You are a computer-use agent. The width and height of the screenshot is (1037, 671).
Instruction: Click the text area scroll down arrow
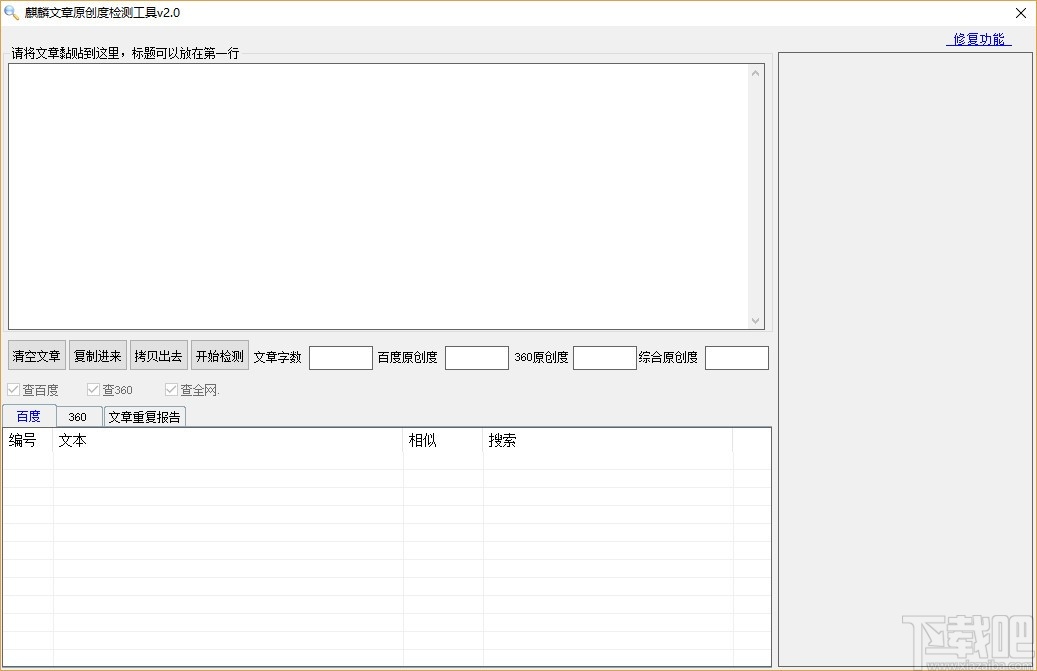pos(755,321)
